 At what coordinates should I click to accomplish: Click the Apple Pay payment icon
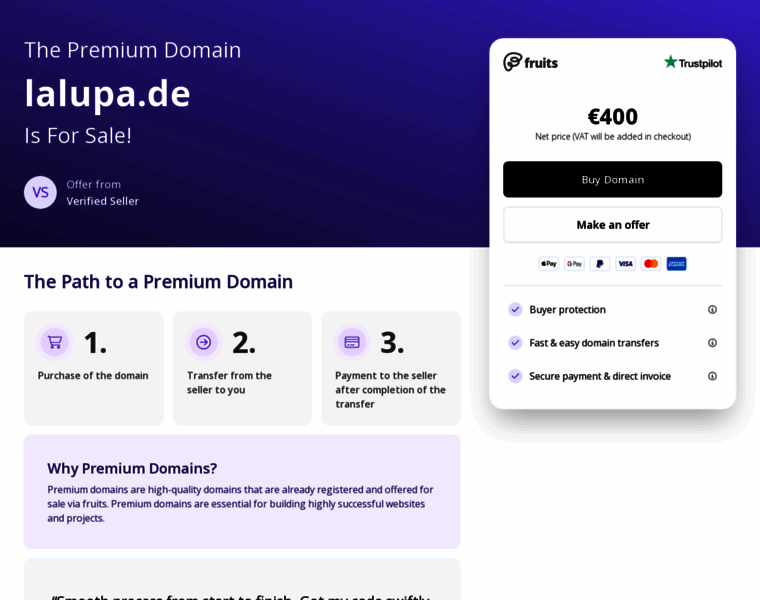click(x=548, y=264)
